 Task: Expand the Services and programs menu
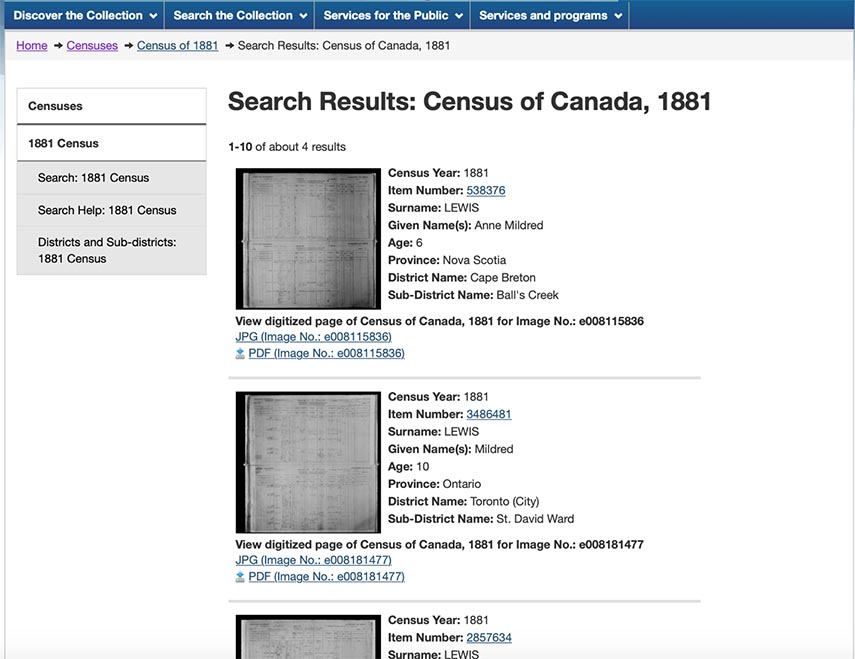pyautogui.click(x=550, y=15)
